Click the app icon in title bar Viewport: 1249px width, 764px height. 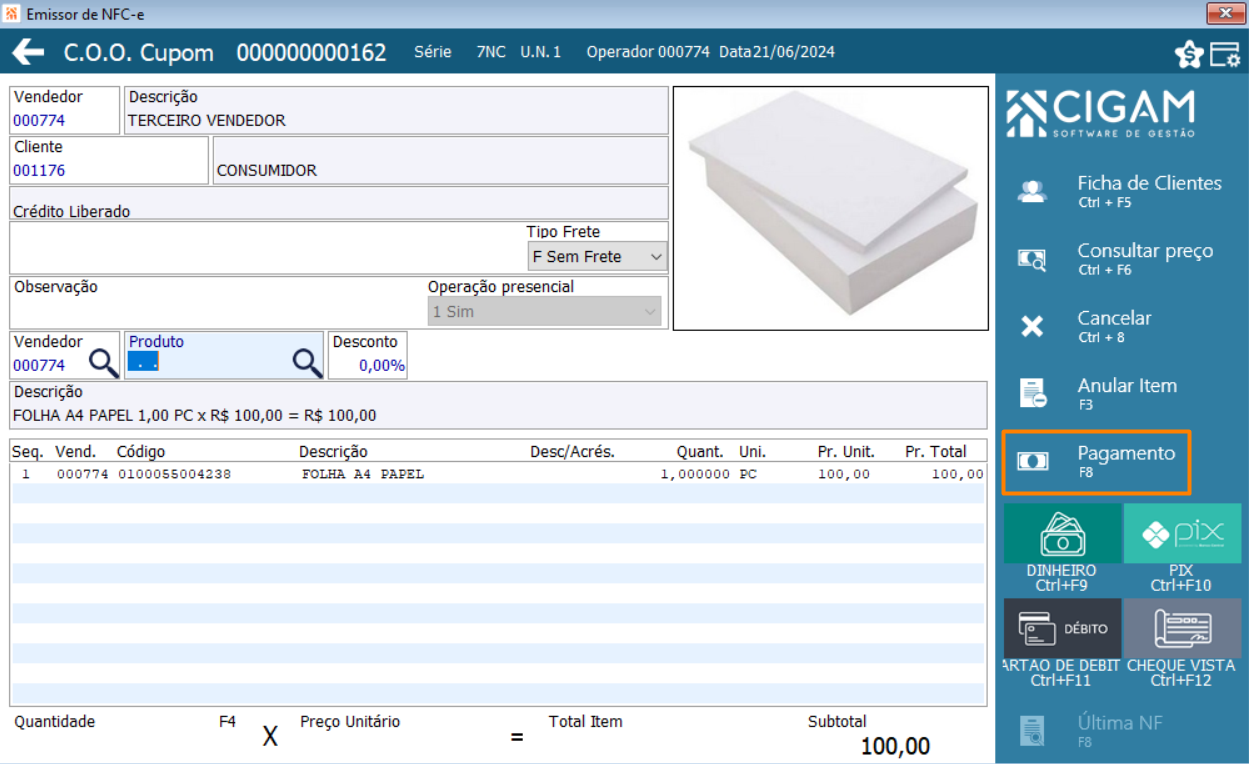(12, 14)
